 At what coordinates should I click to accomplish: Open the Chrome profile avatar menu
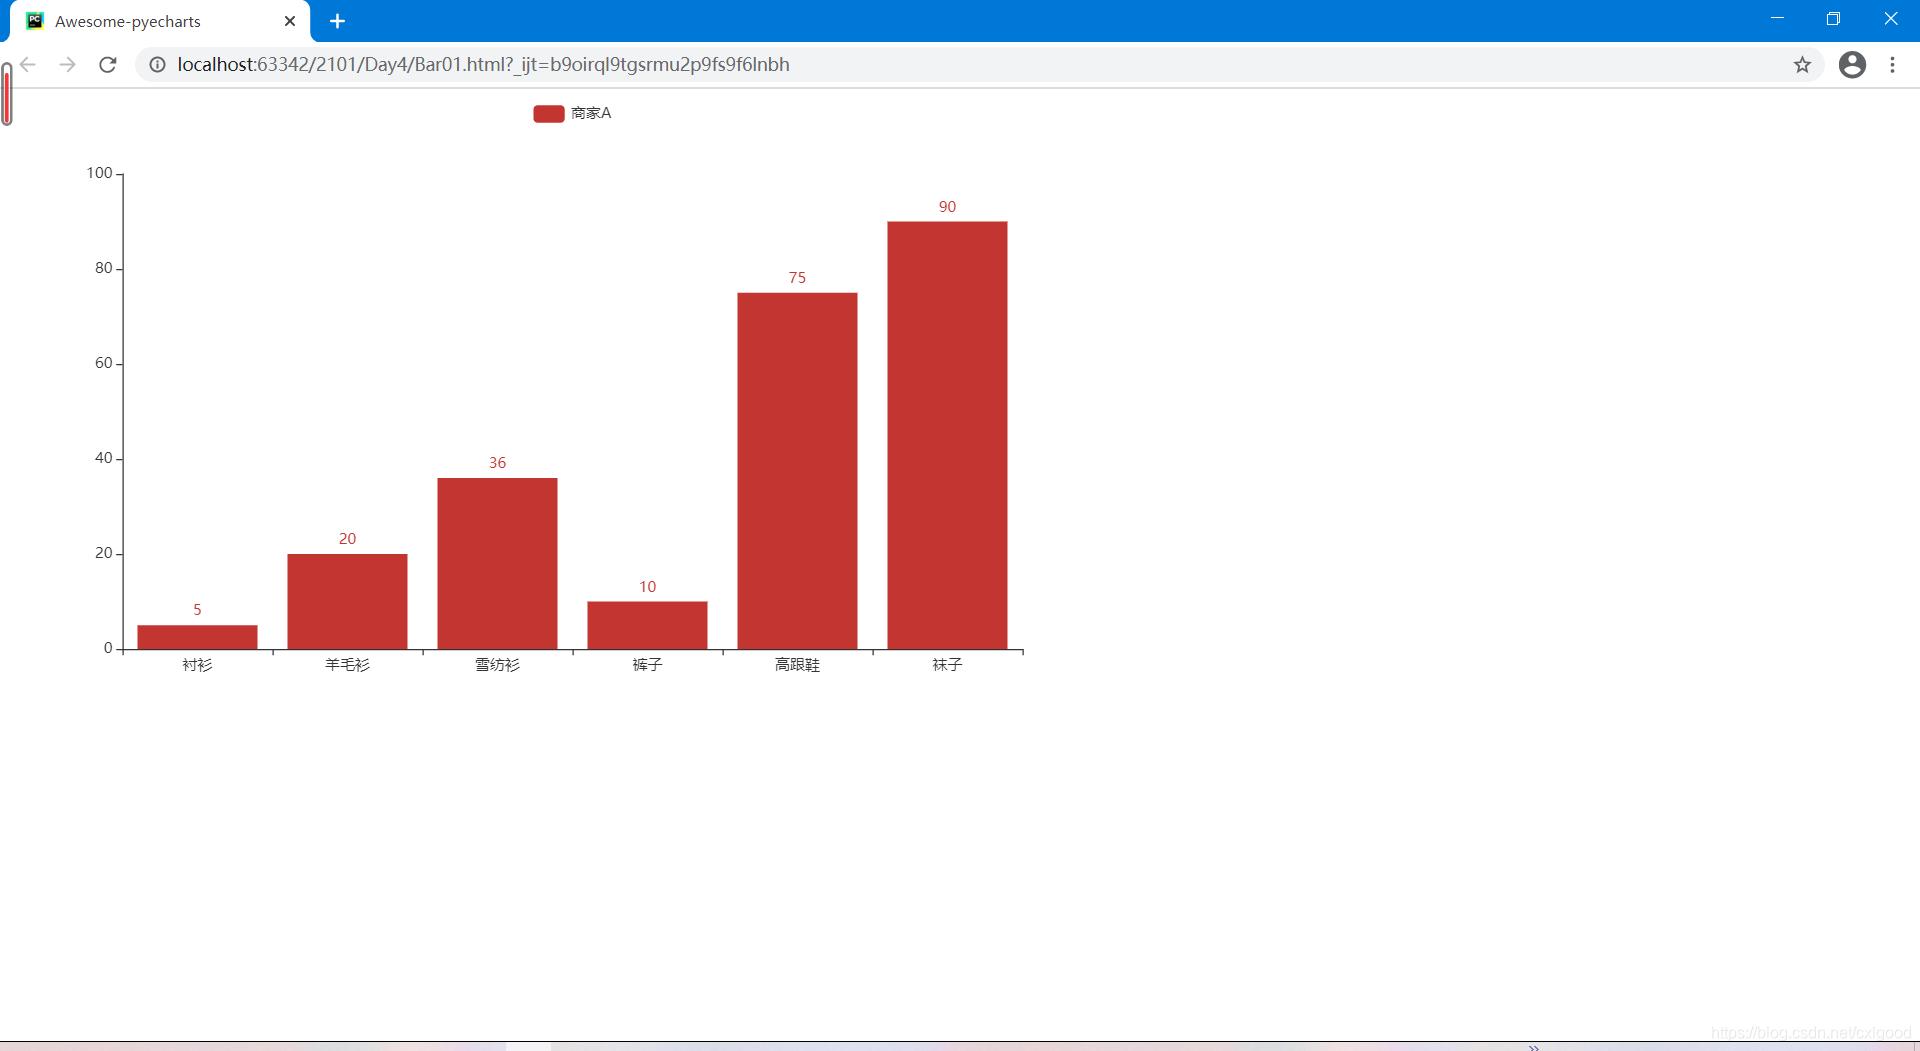pyautogui.click(x=1852, y=65)
